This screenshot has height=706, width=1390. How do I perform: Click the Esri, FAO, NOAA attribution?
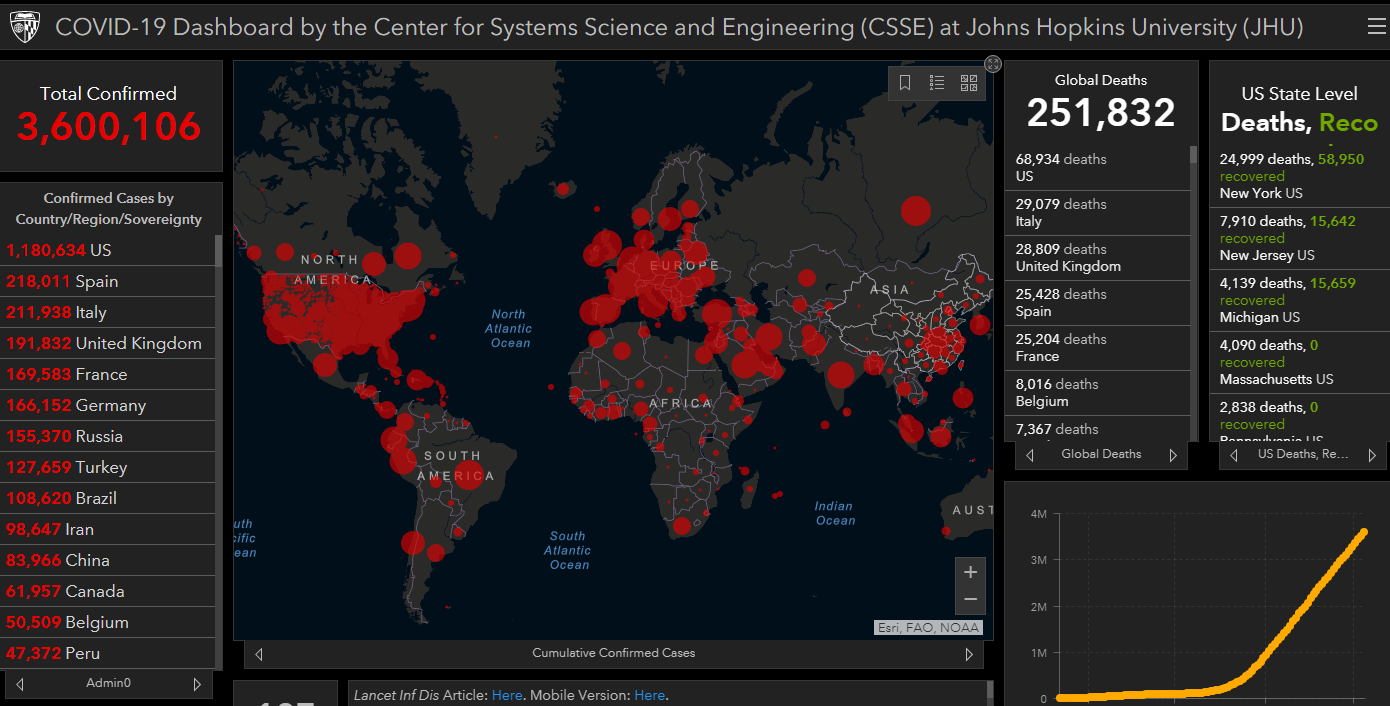(928, 628)
